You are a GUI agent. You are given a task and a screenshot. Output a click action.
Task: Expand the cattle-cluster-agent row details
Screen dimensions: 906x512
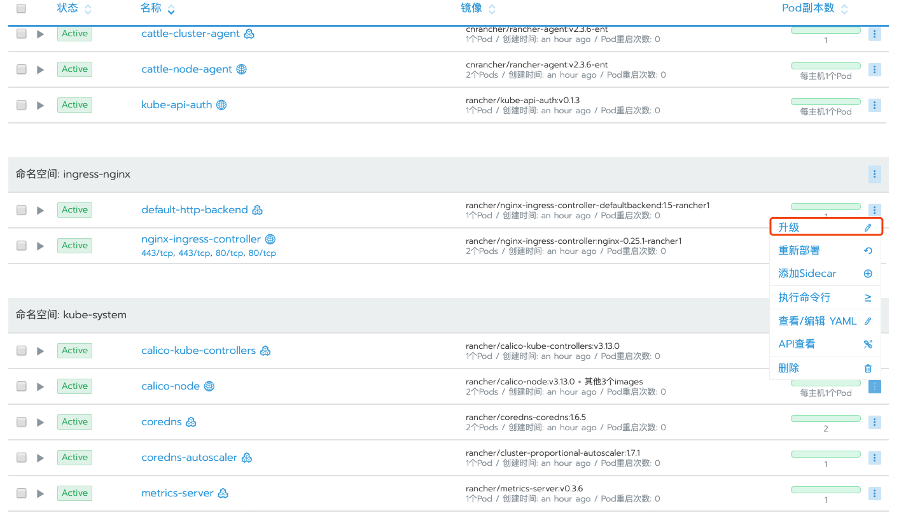40,34
